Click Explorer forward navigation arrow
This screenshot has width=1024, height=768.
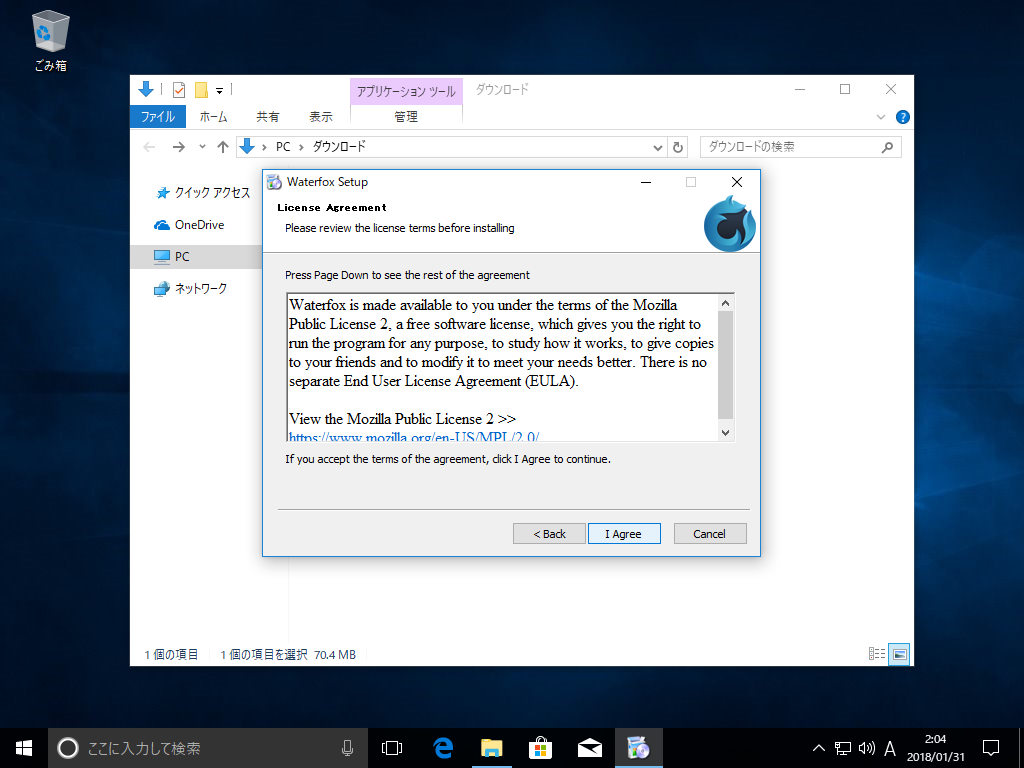[x=178, y=147]
